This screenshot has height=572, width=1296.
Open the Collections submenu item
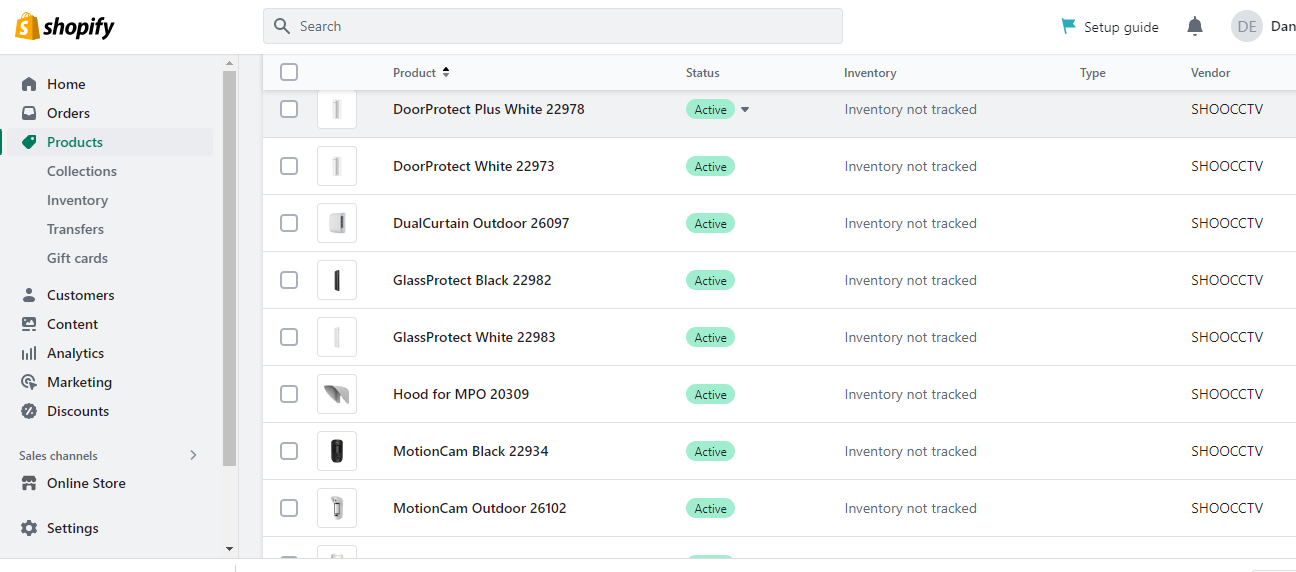[82, 171]
